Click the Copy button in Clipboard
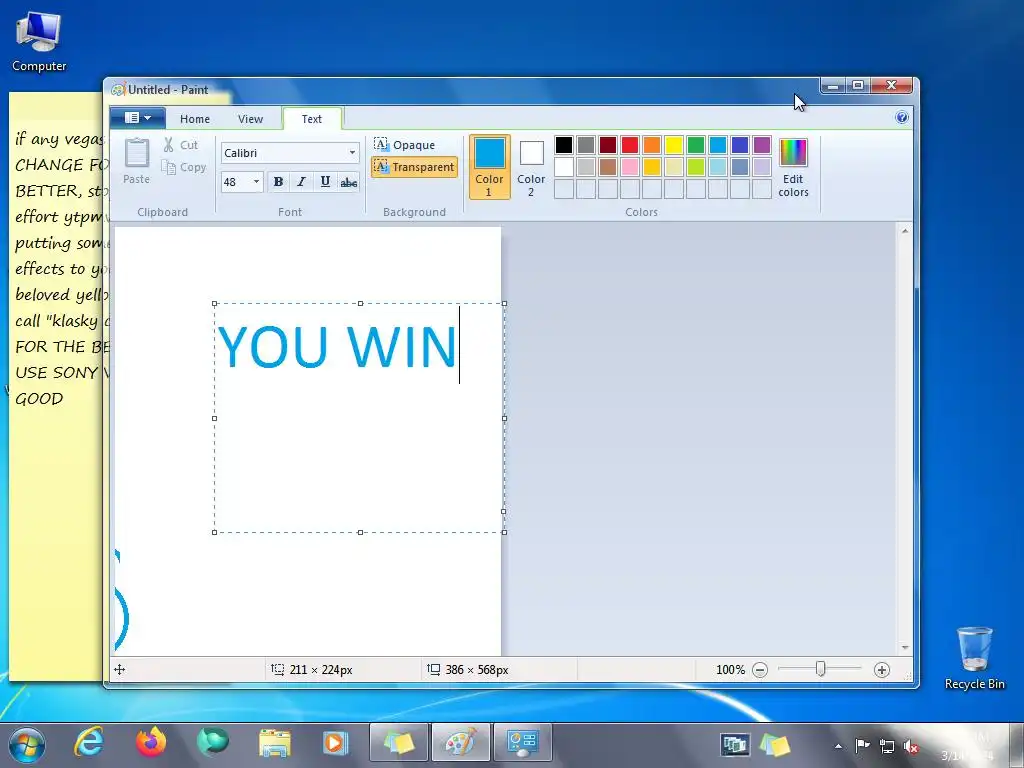Screen dimensions: 1024x768 184,167
